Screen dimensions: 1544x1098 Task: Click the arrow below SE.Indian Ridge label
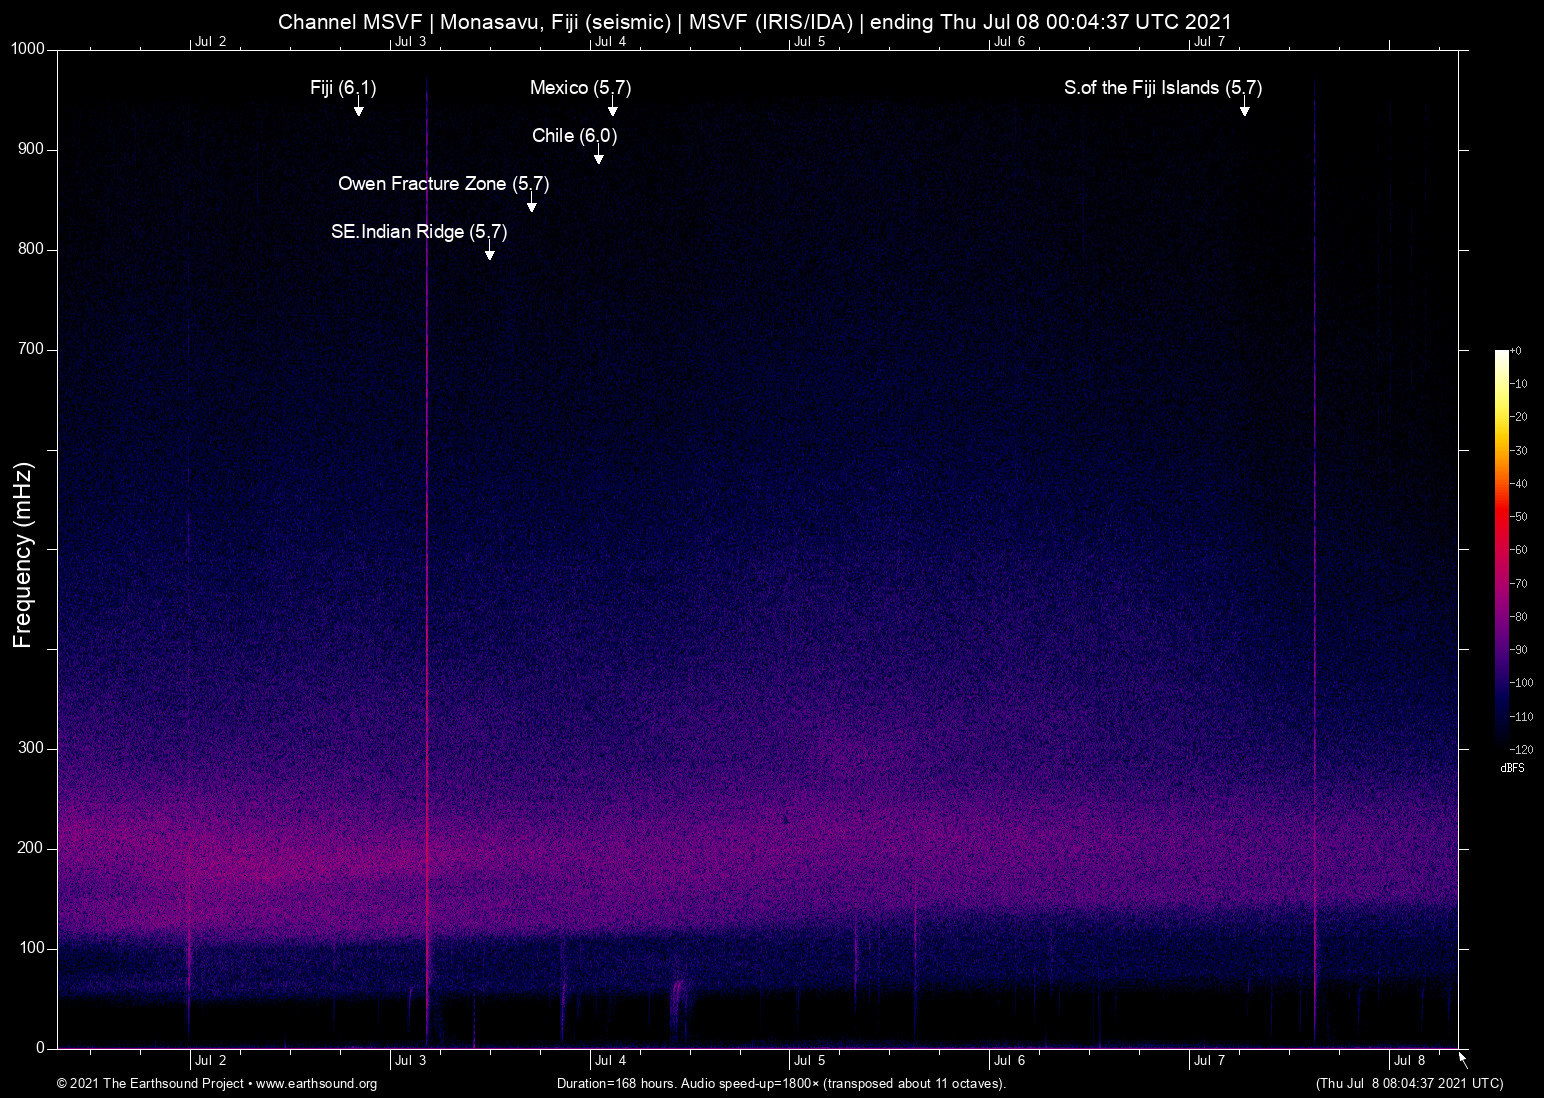pyautogui.click(x=489, y=252)
